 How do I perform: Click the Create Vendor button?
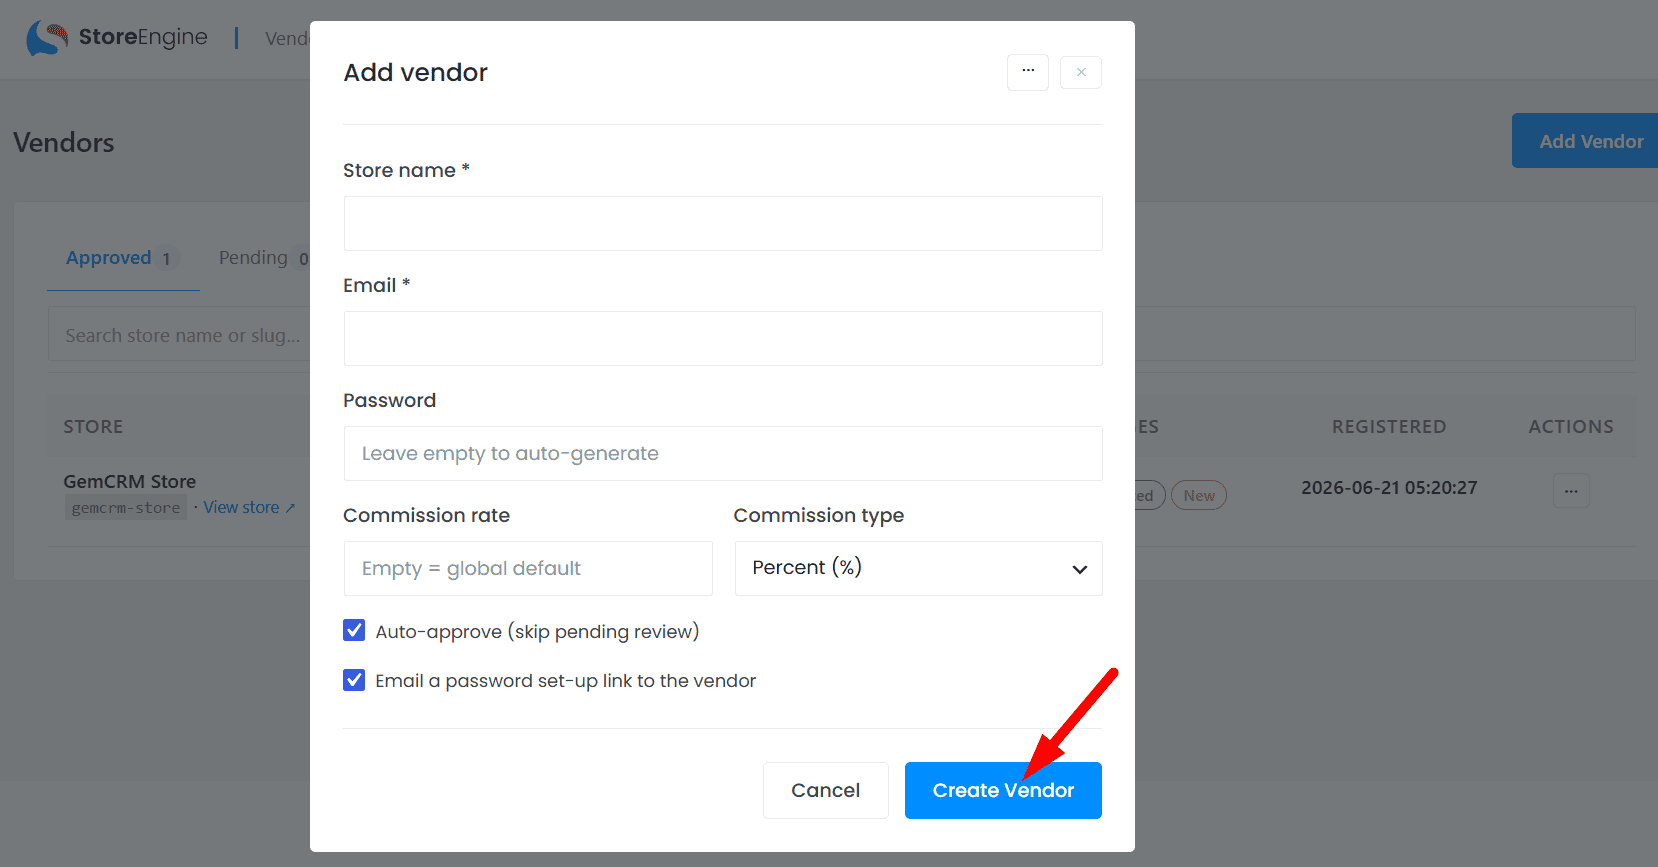coord(1003,790)
